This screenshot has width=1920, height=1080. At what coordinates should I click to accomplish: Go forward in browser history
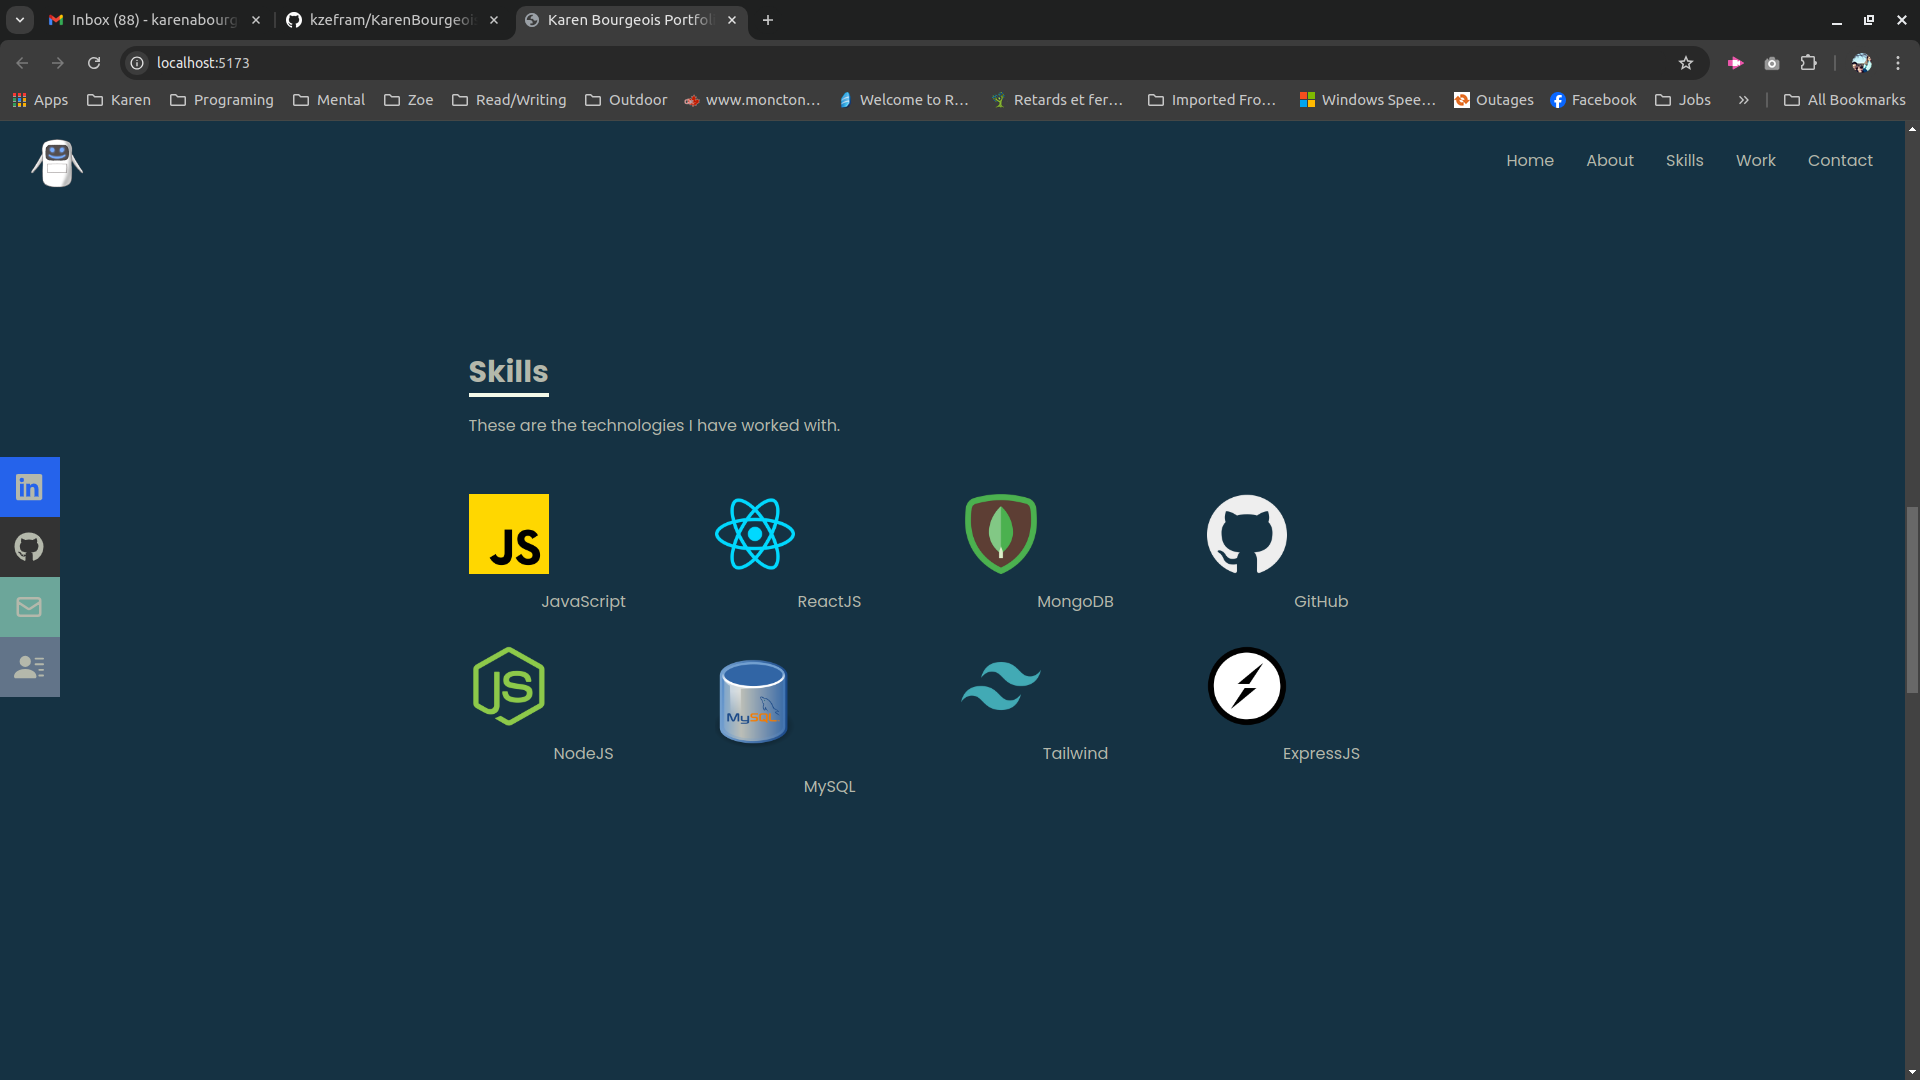coord(58,63)
